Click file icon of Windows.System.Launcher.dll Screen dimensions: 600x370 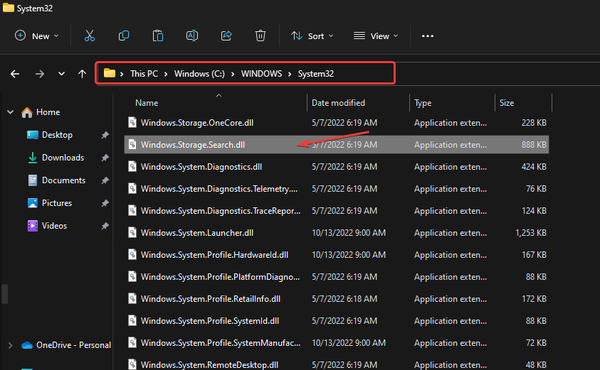pyautogui.click(x=132, y=232)
